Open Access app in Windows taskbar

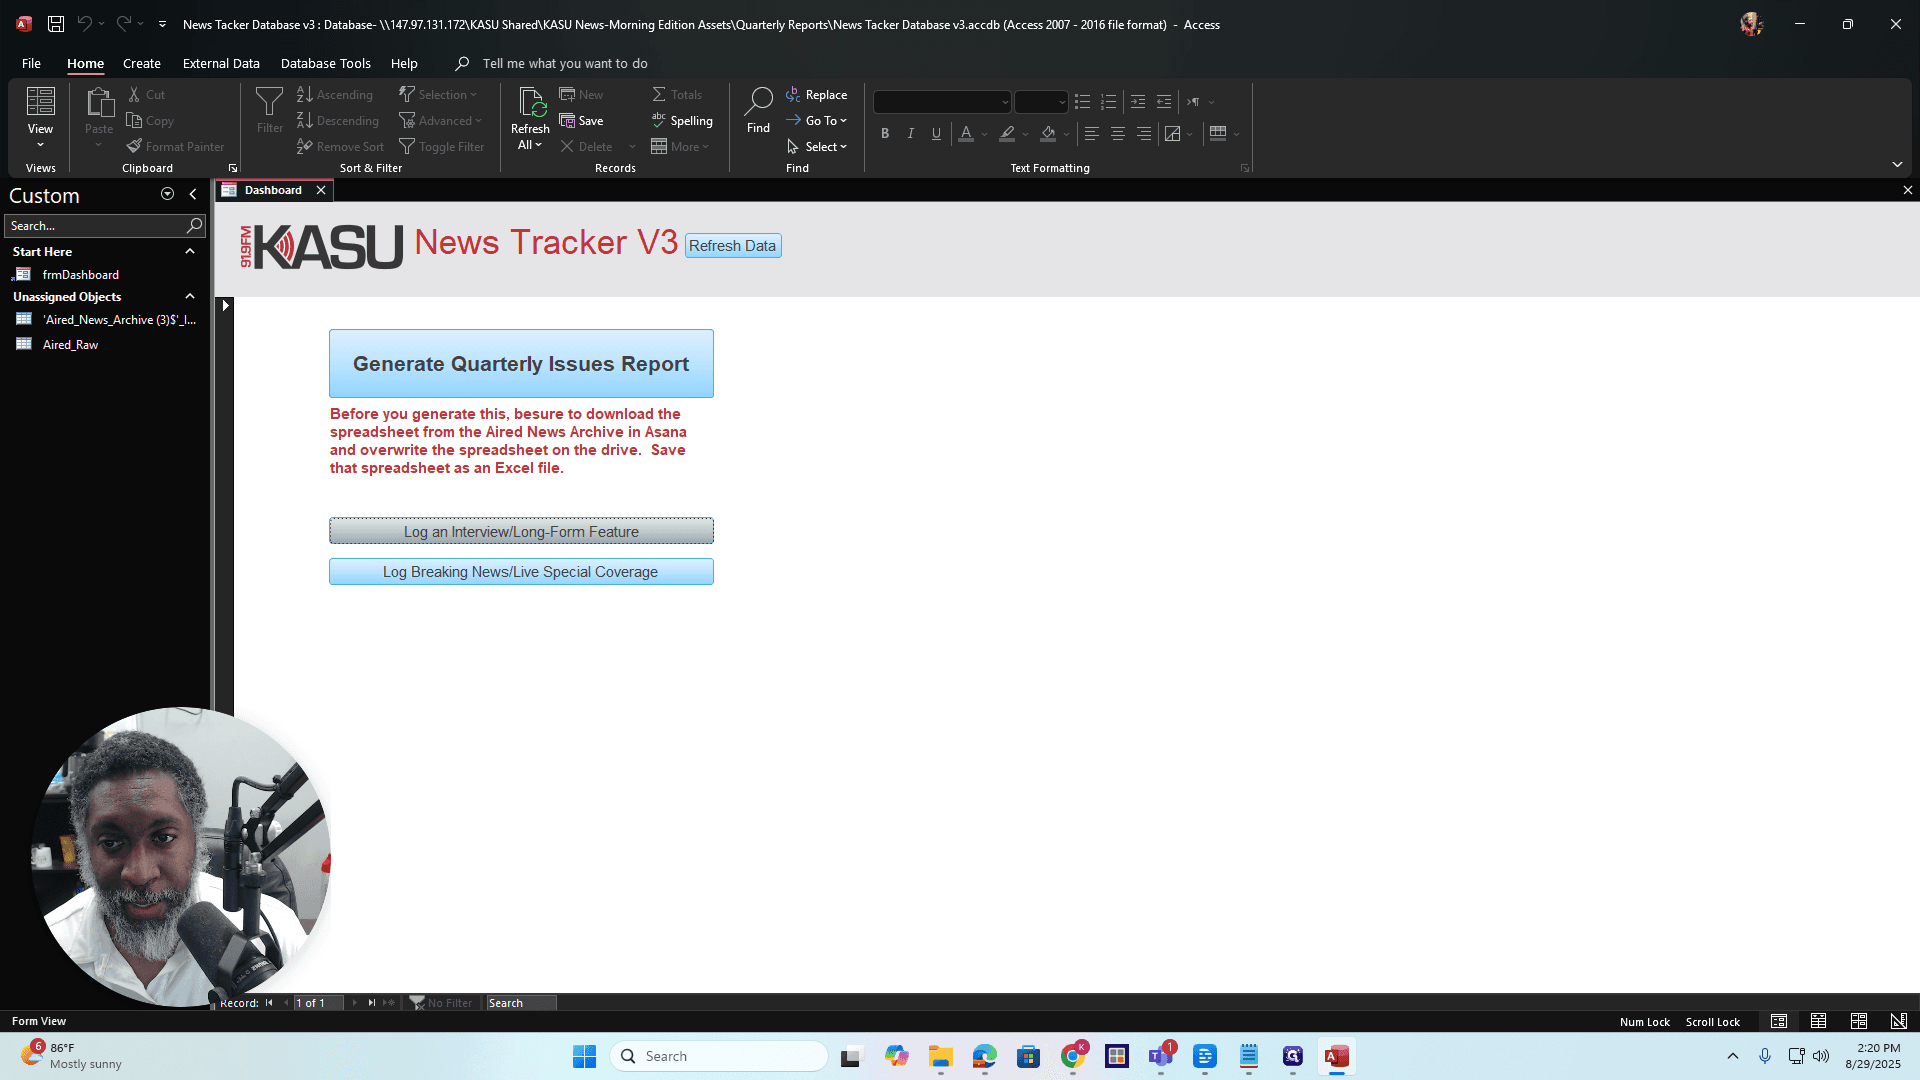1336,1056
